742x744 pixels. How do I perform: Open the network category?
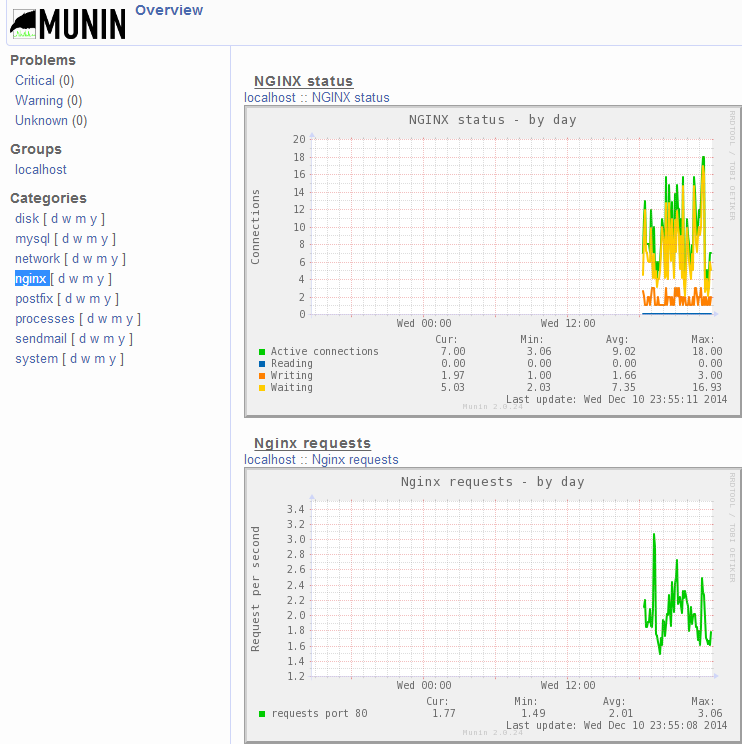pyautogui.click(x=37, y=258)
